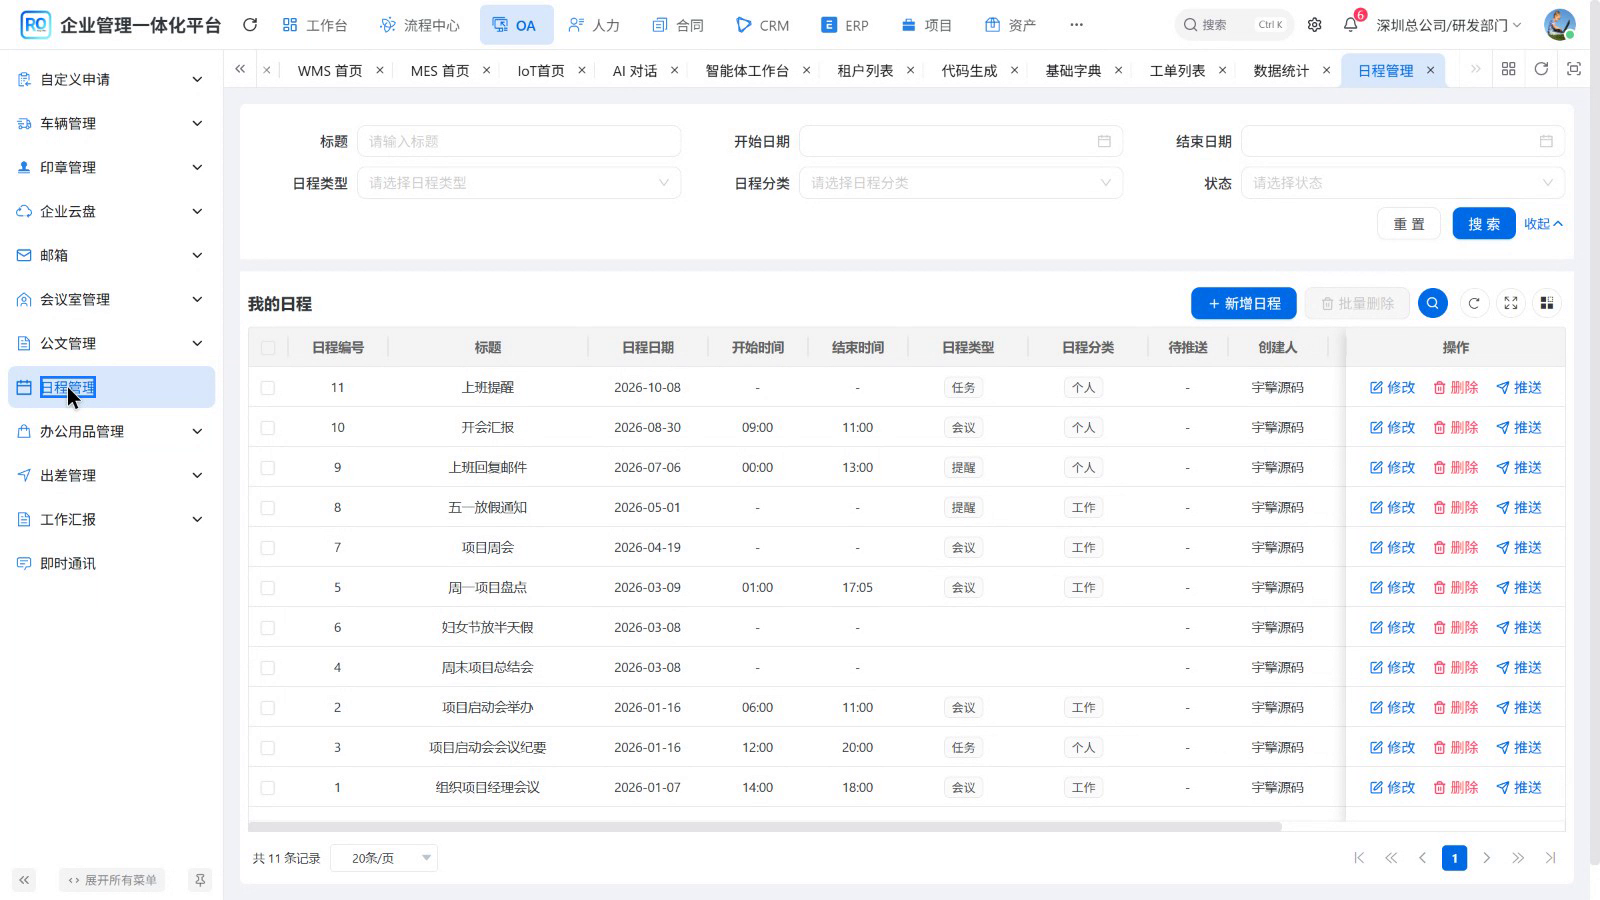This screenshot has width=1600, height=900.
Task: Click the global search box
Action: [1234, 25]
